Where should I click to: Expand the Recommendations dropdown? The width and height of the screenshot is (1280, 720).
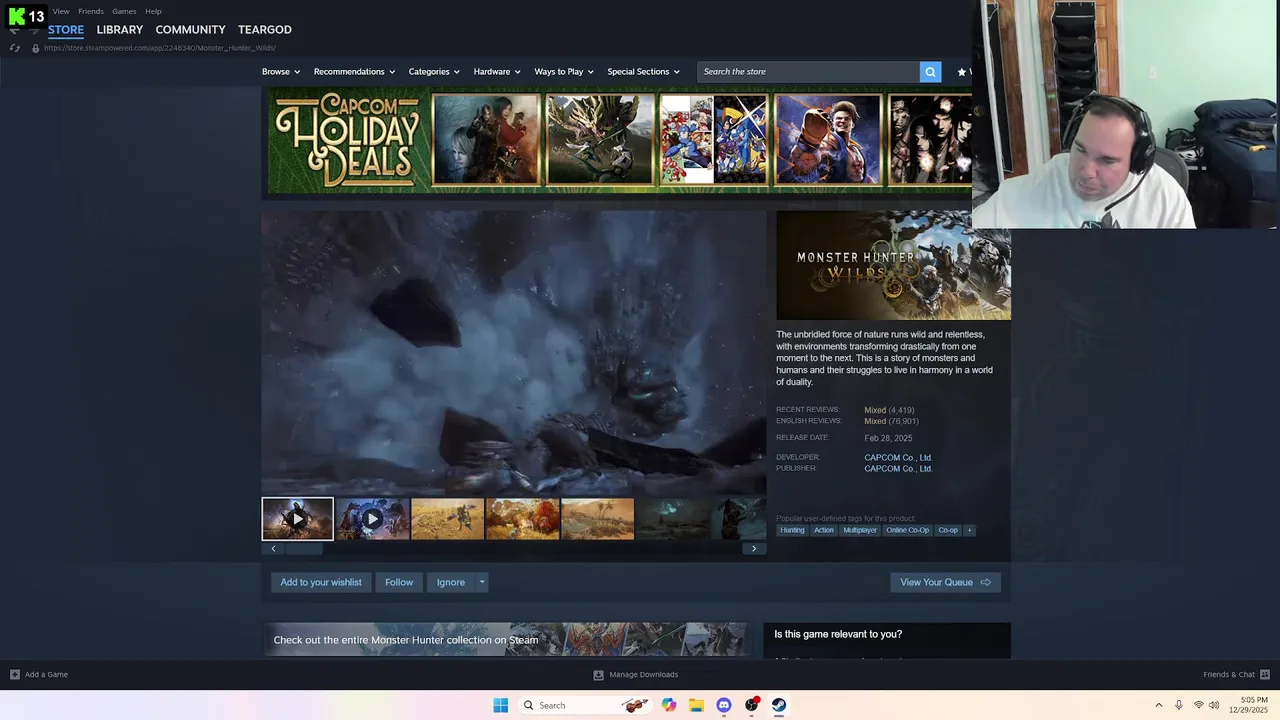pyautogui.click(x=354, y=72)
